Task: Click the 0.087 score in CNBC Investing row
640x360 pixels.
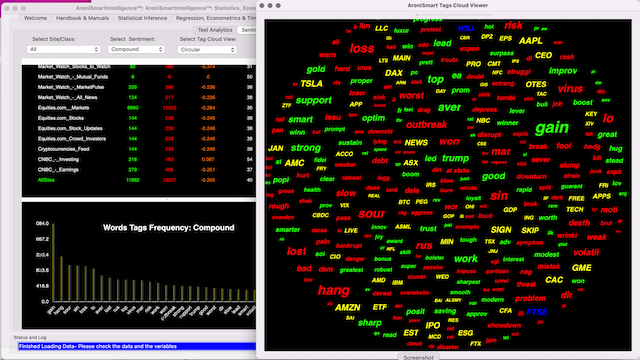Action: [208, 159]
